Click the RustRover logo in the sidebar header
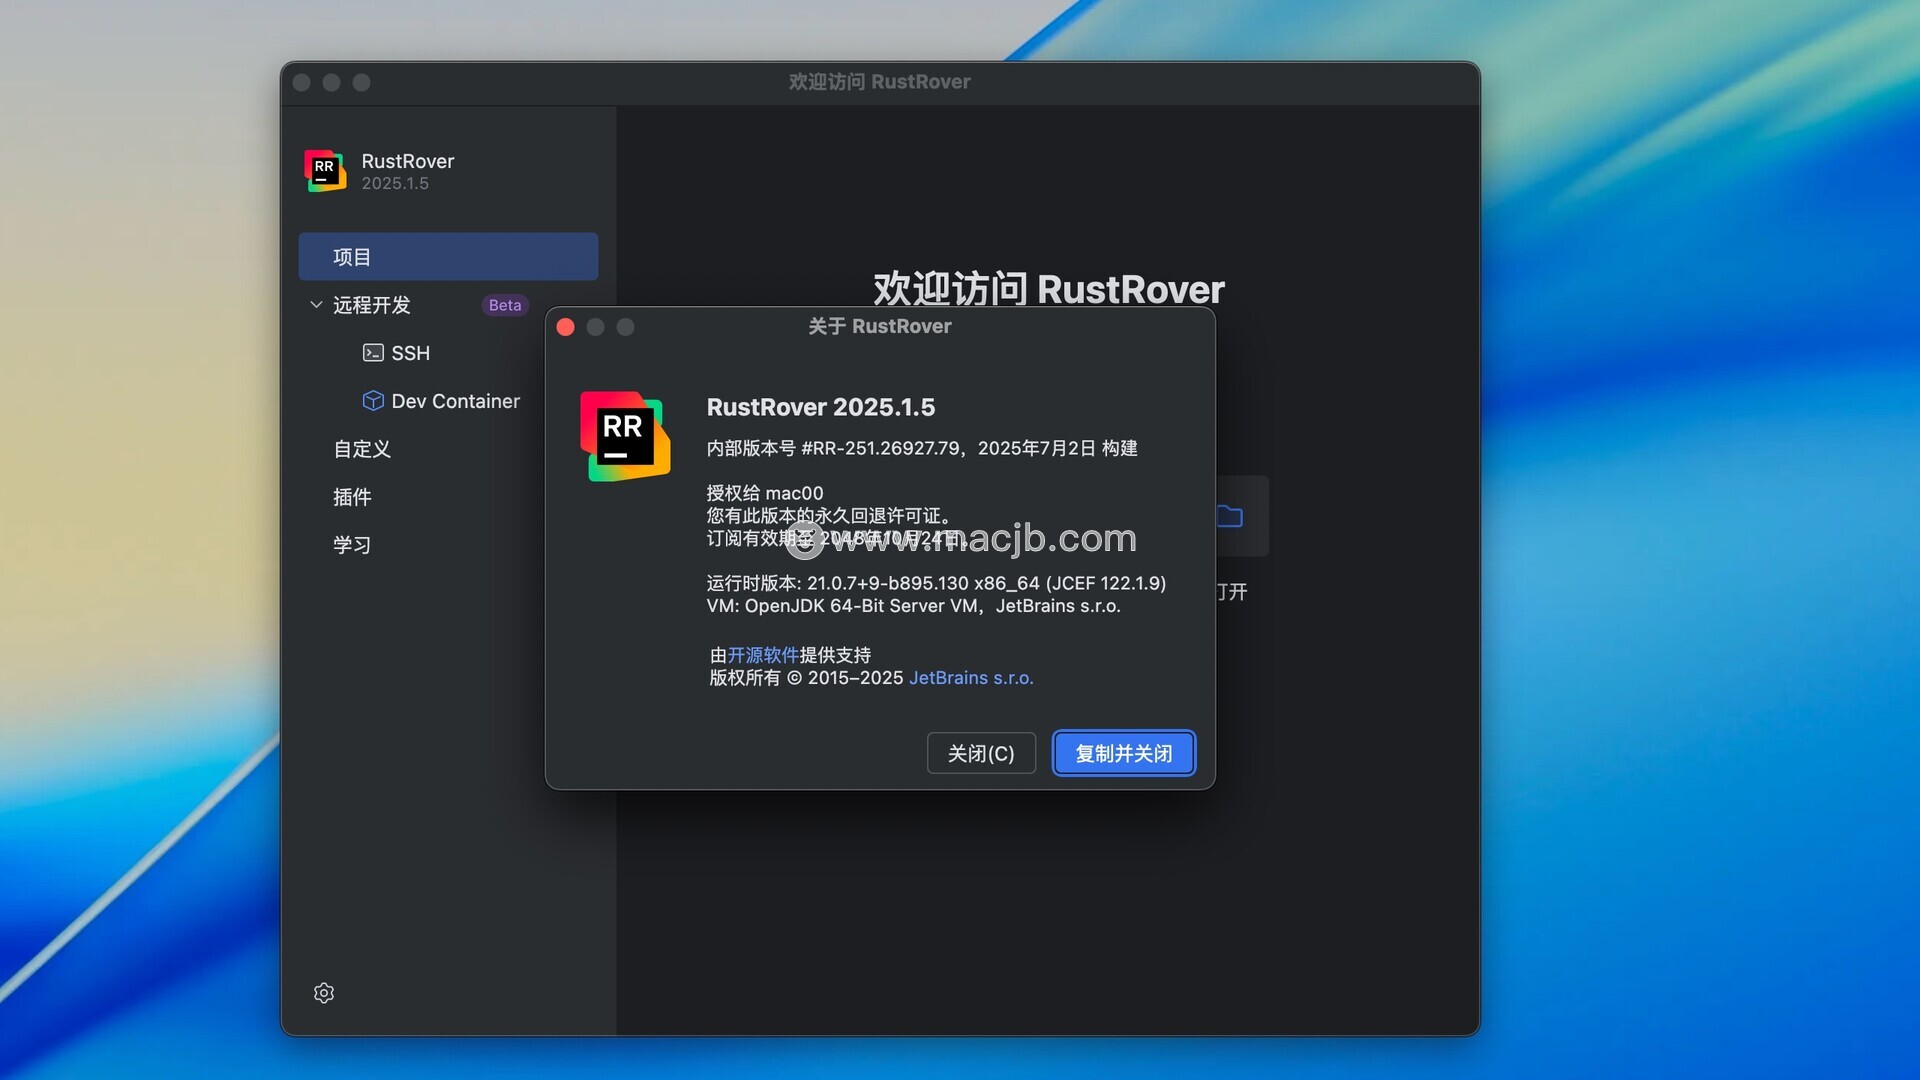 [x=325, y=171]
